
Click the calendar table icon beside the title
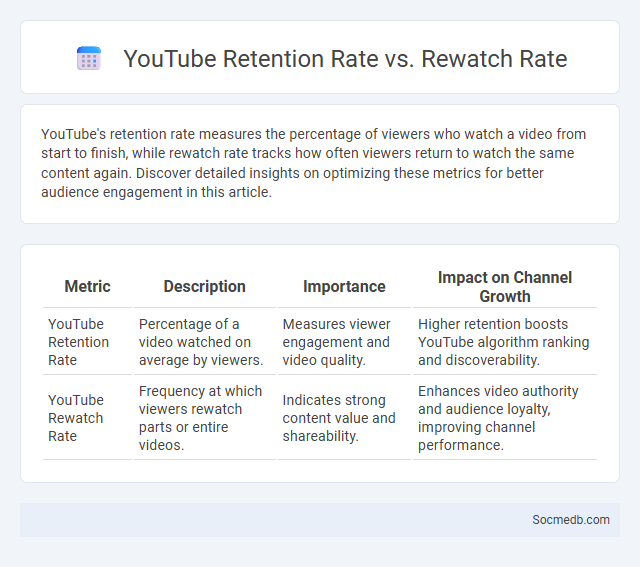coord(89,58)
